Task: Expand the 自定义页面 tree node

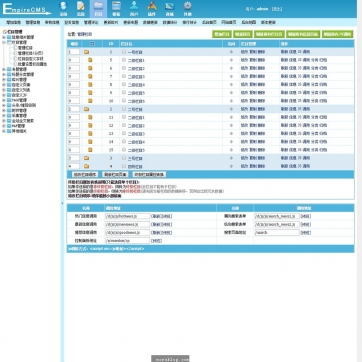Action: pyautogui.click(x=4, y=85)
